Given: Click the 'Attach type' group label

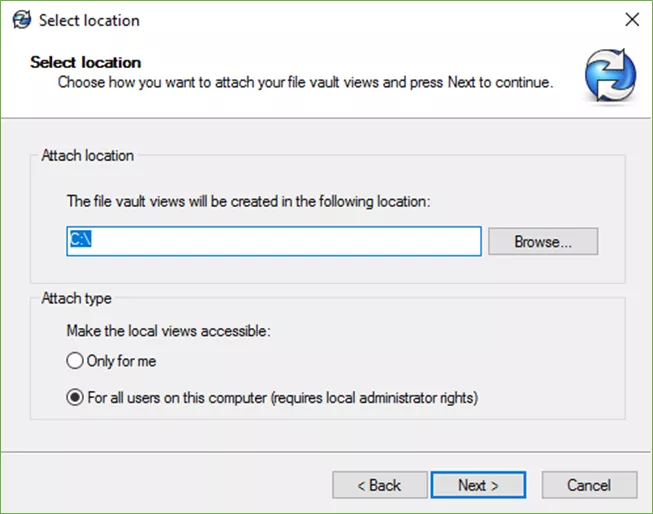Looking at the screenshot, I should pos(77,298).
